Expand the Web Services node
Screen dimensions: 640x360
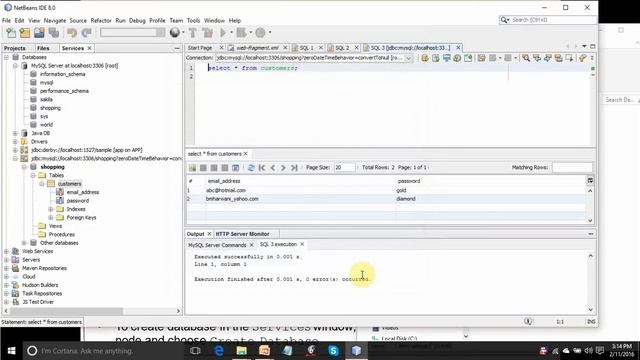coord(7,251)
